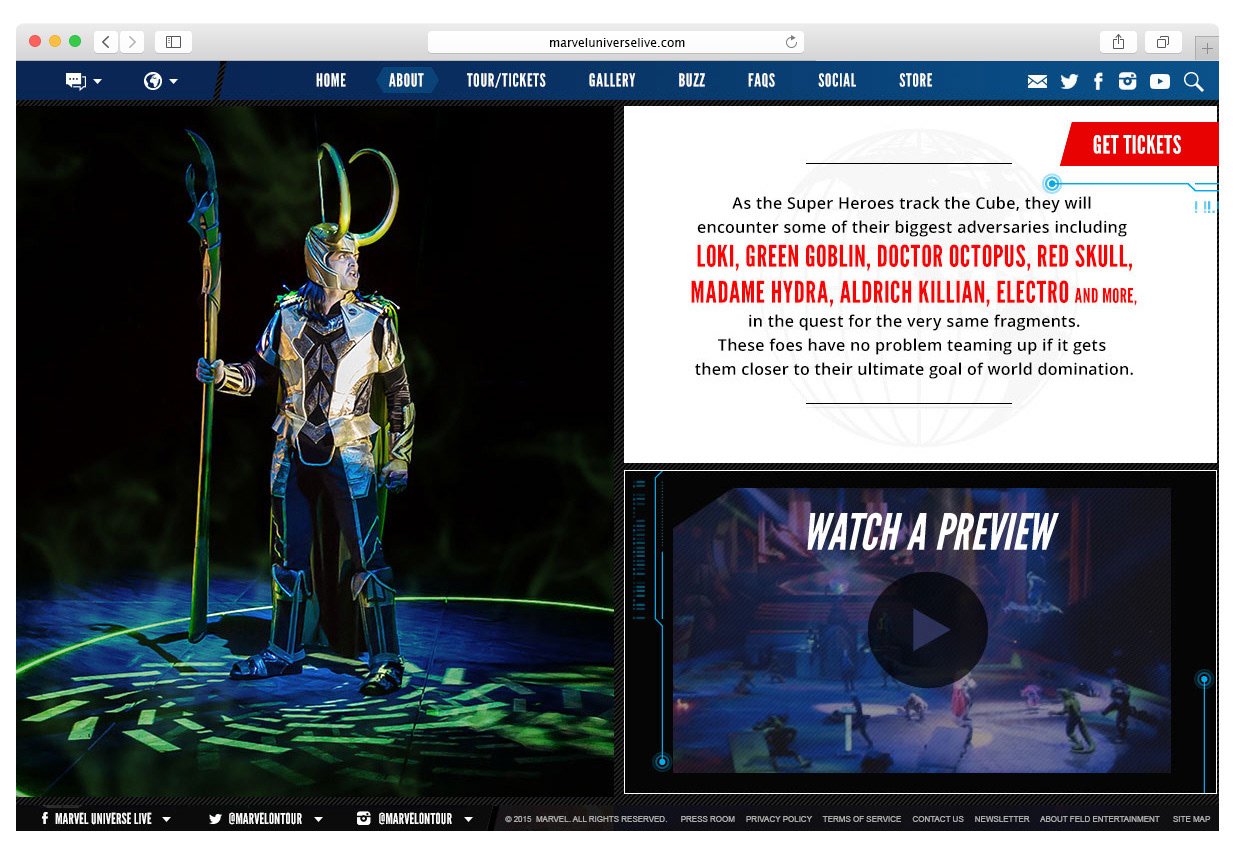Viewport: 1241px width, 853px height.
Task: Open the STORE nav item
Action: click(x=916, y=81)
